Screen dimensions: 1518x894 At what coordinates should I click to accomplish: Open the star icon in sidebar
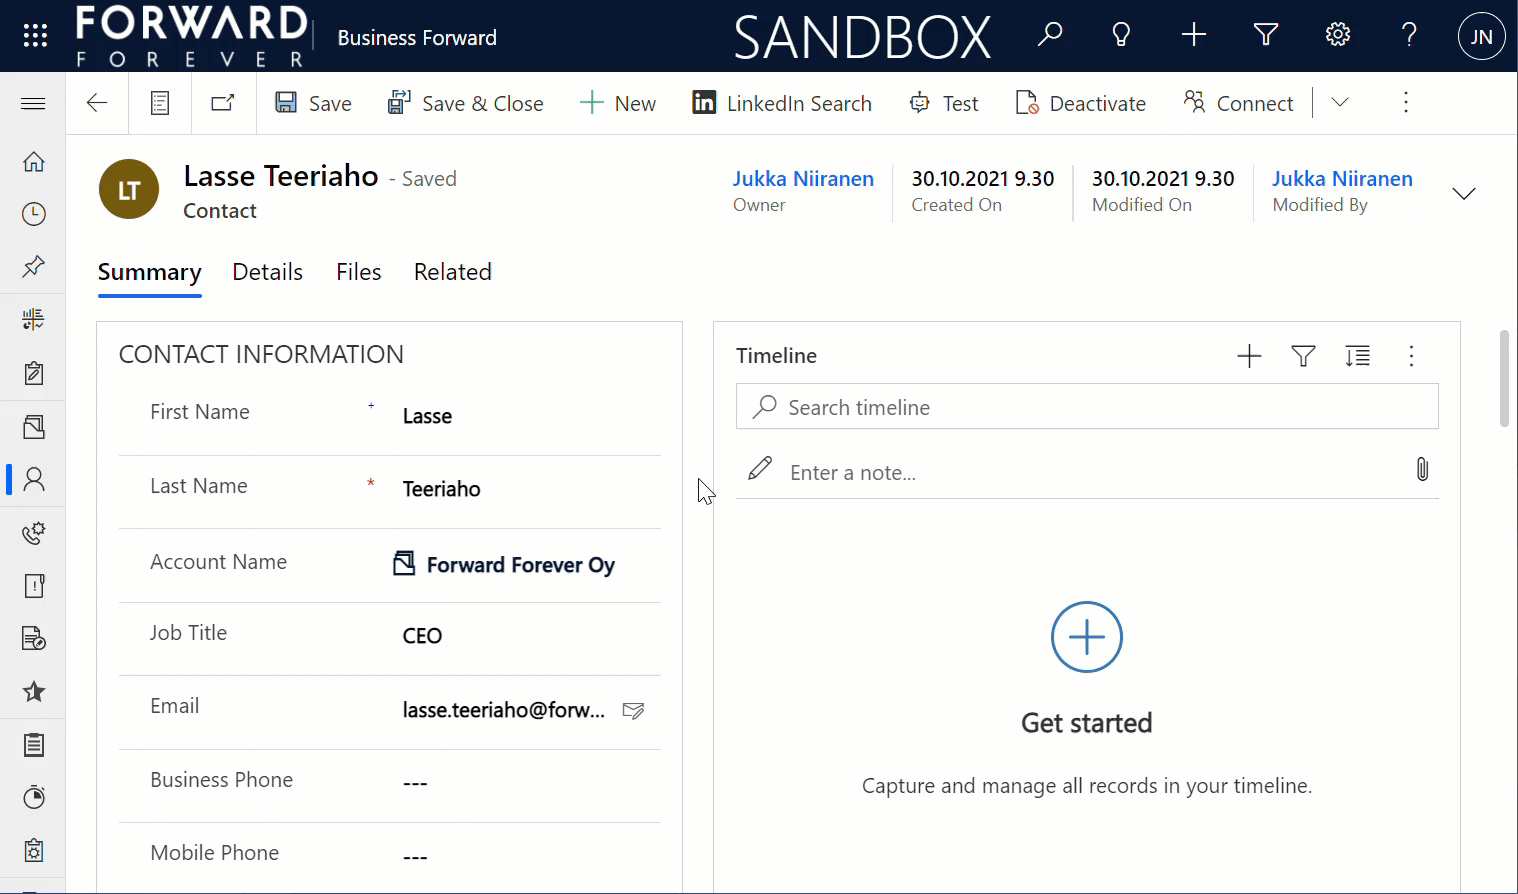(x=34, y=691)
